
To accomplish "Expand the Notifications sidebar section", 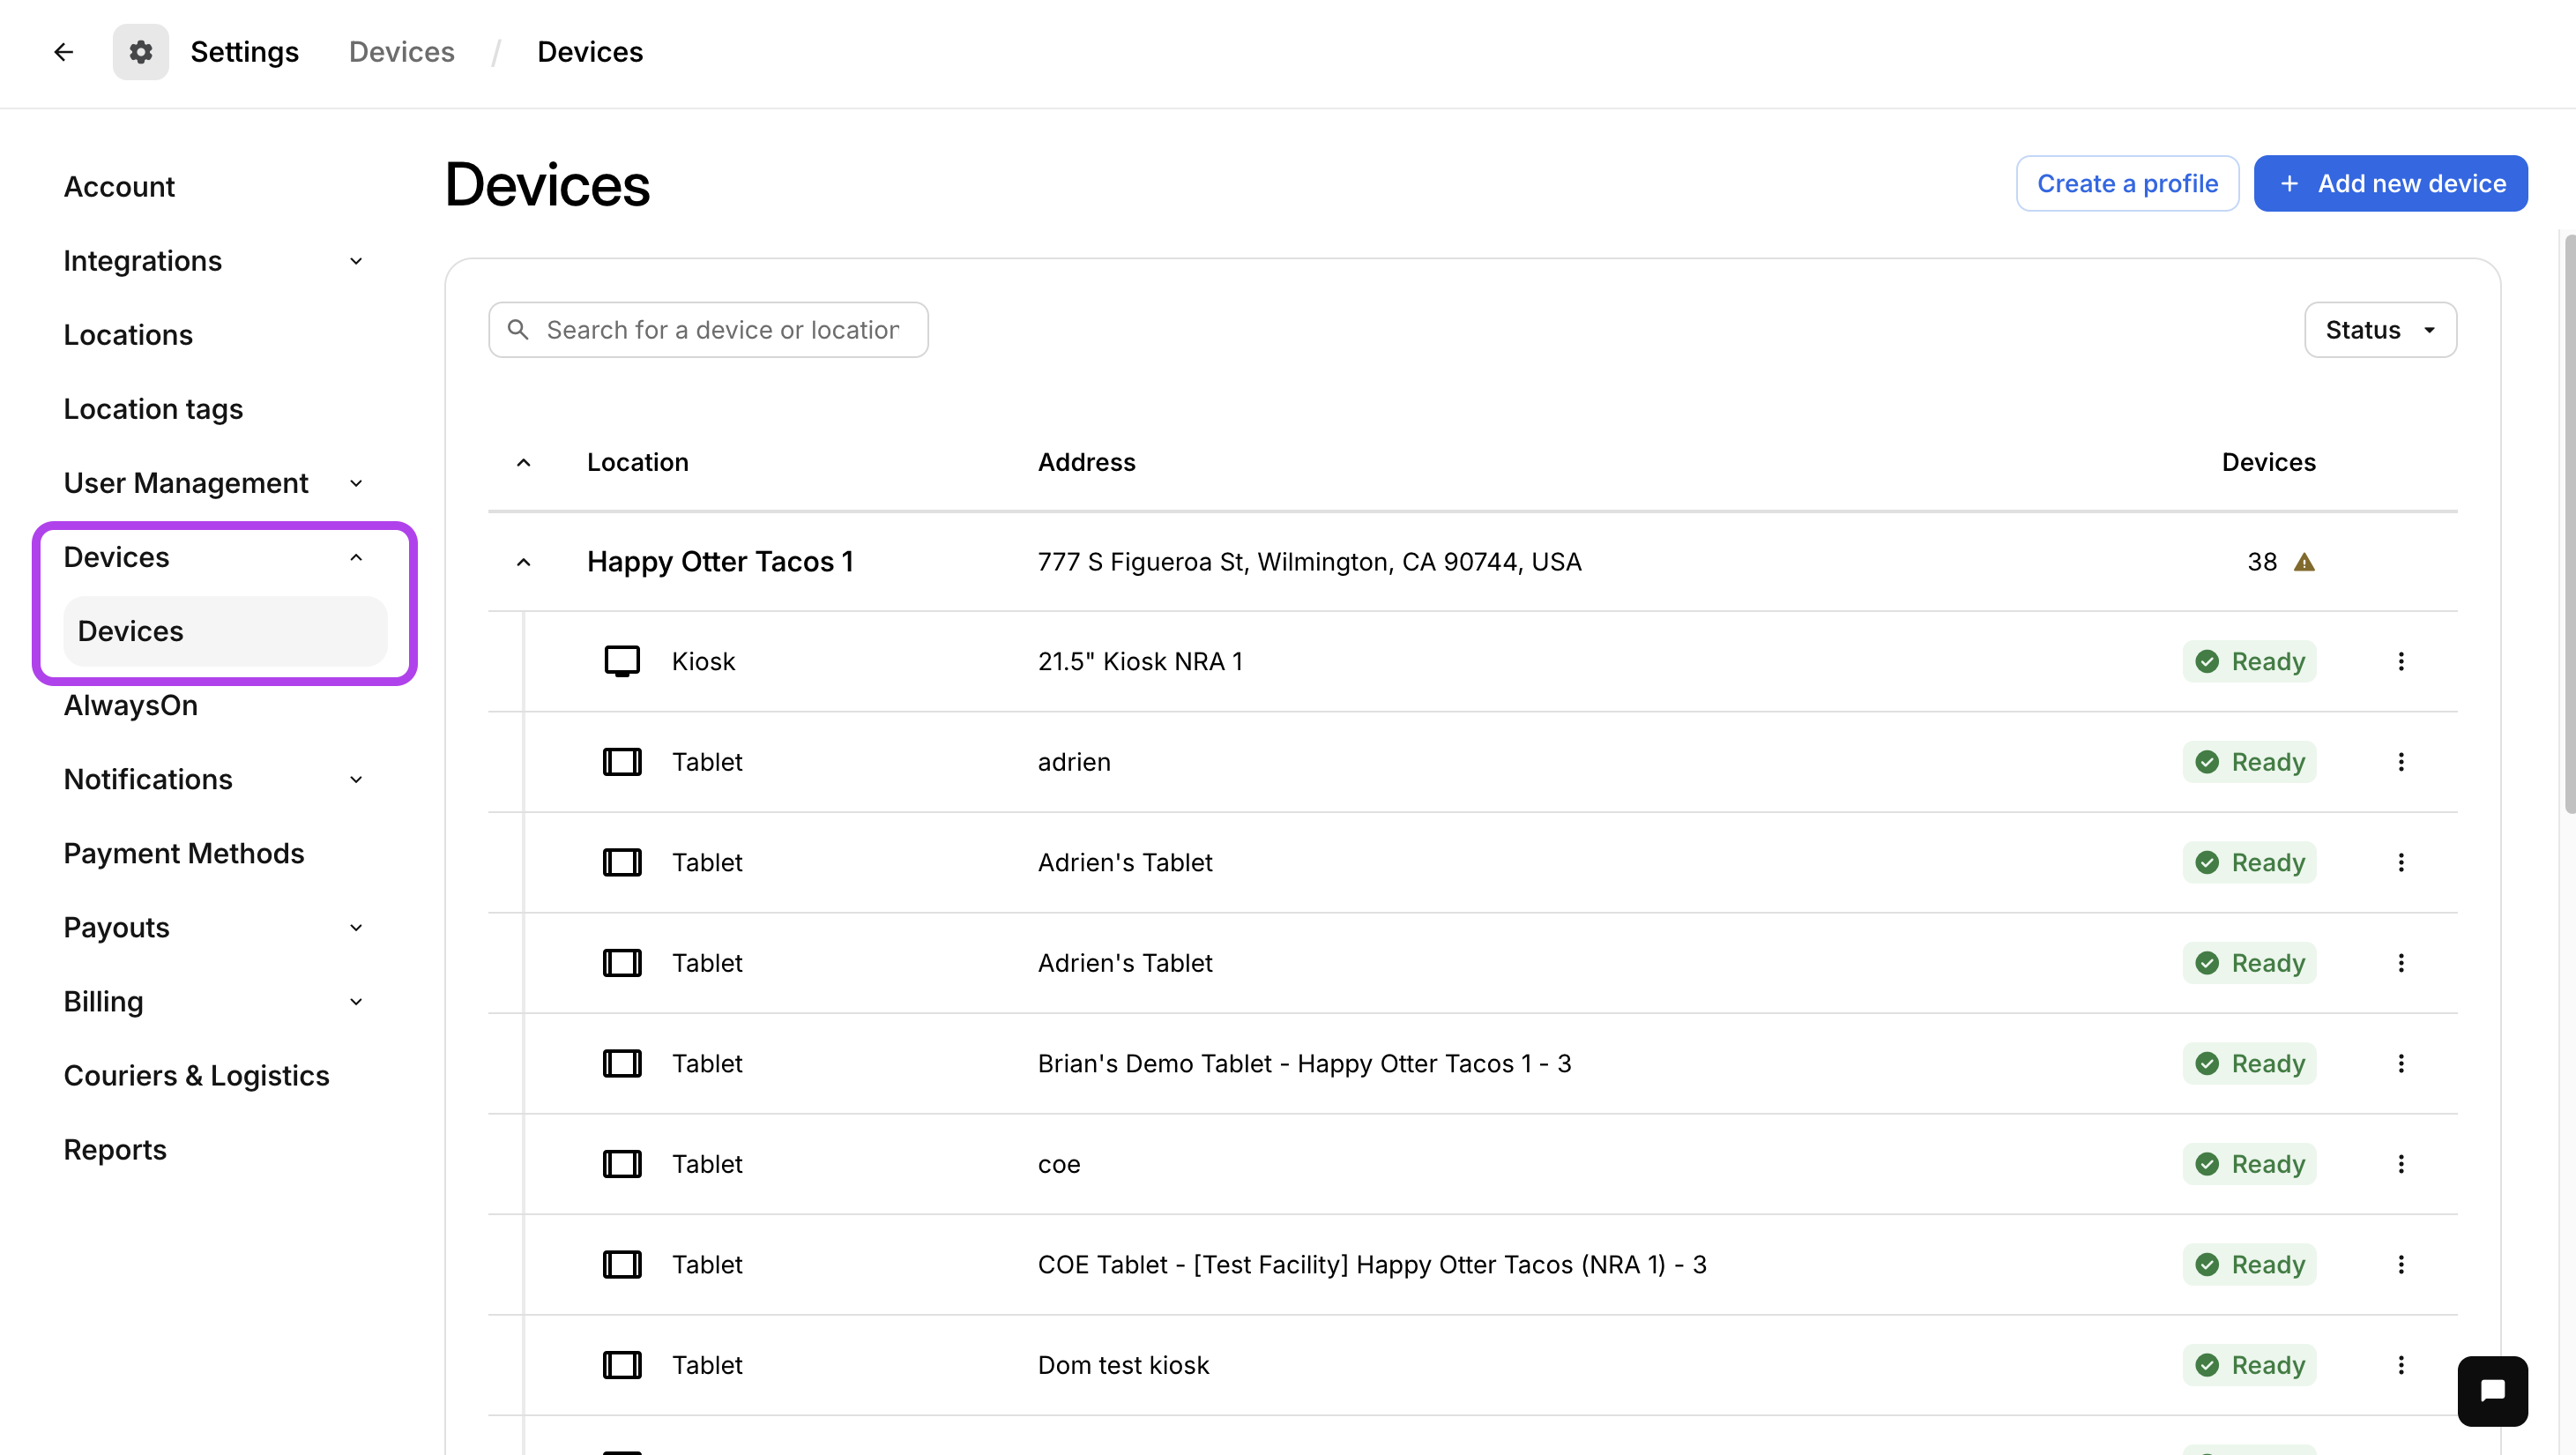I will point(355,779).
